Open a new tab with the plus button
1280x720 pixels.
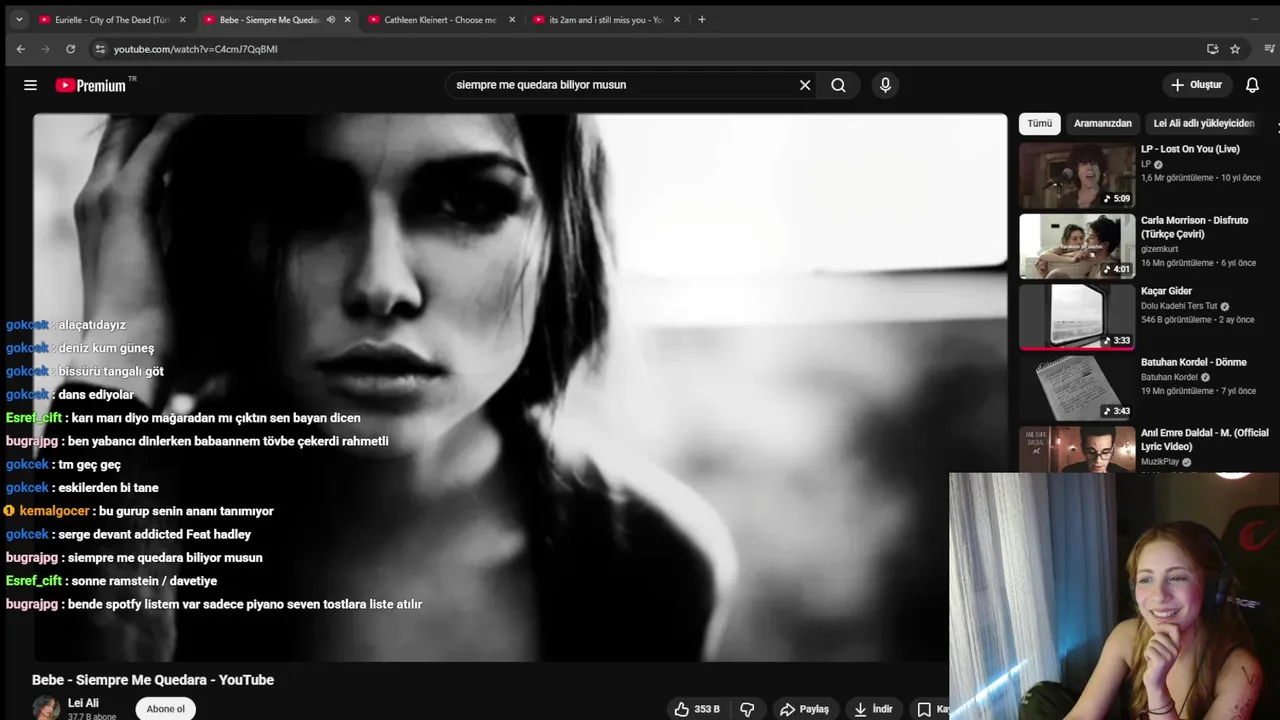click(701, 19)
